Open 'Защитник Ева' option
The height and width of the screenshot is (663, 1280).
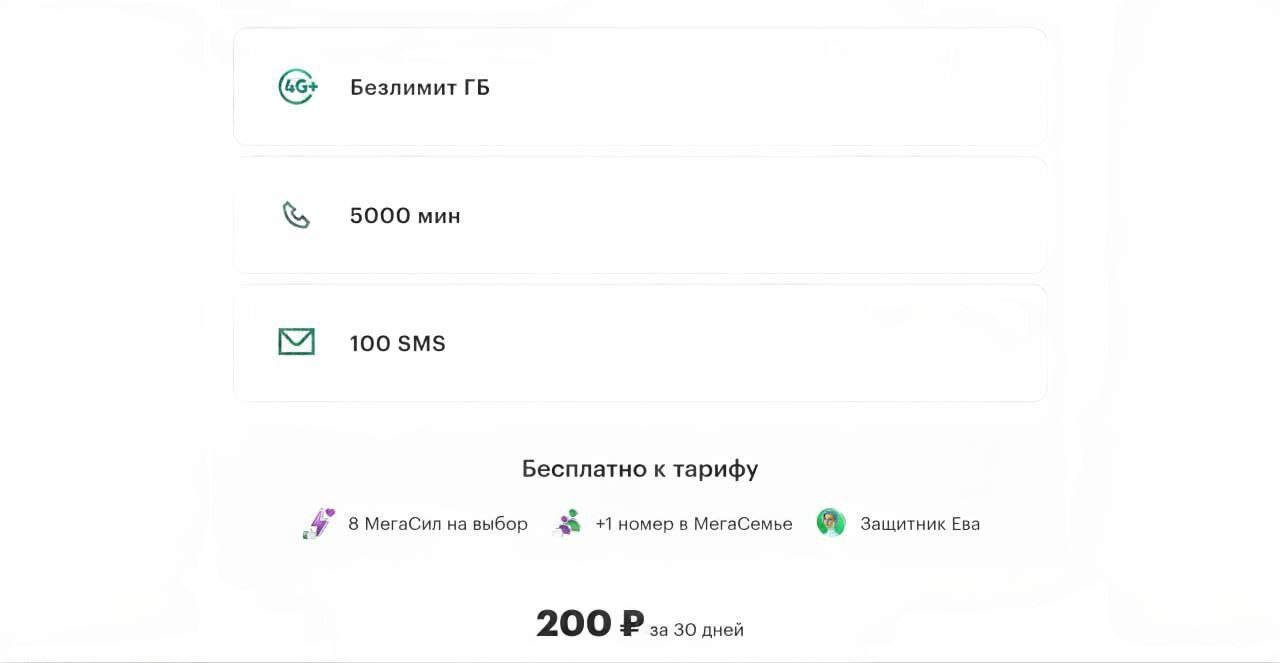(919, 524)
